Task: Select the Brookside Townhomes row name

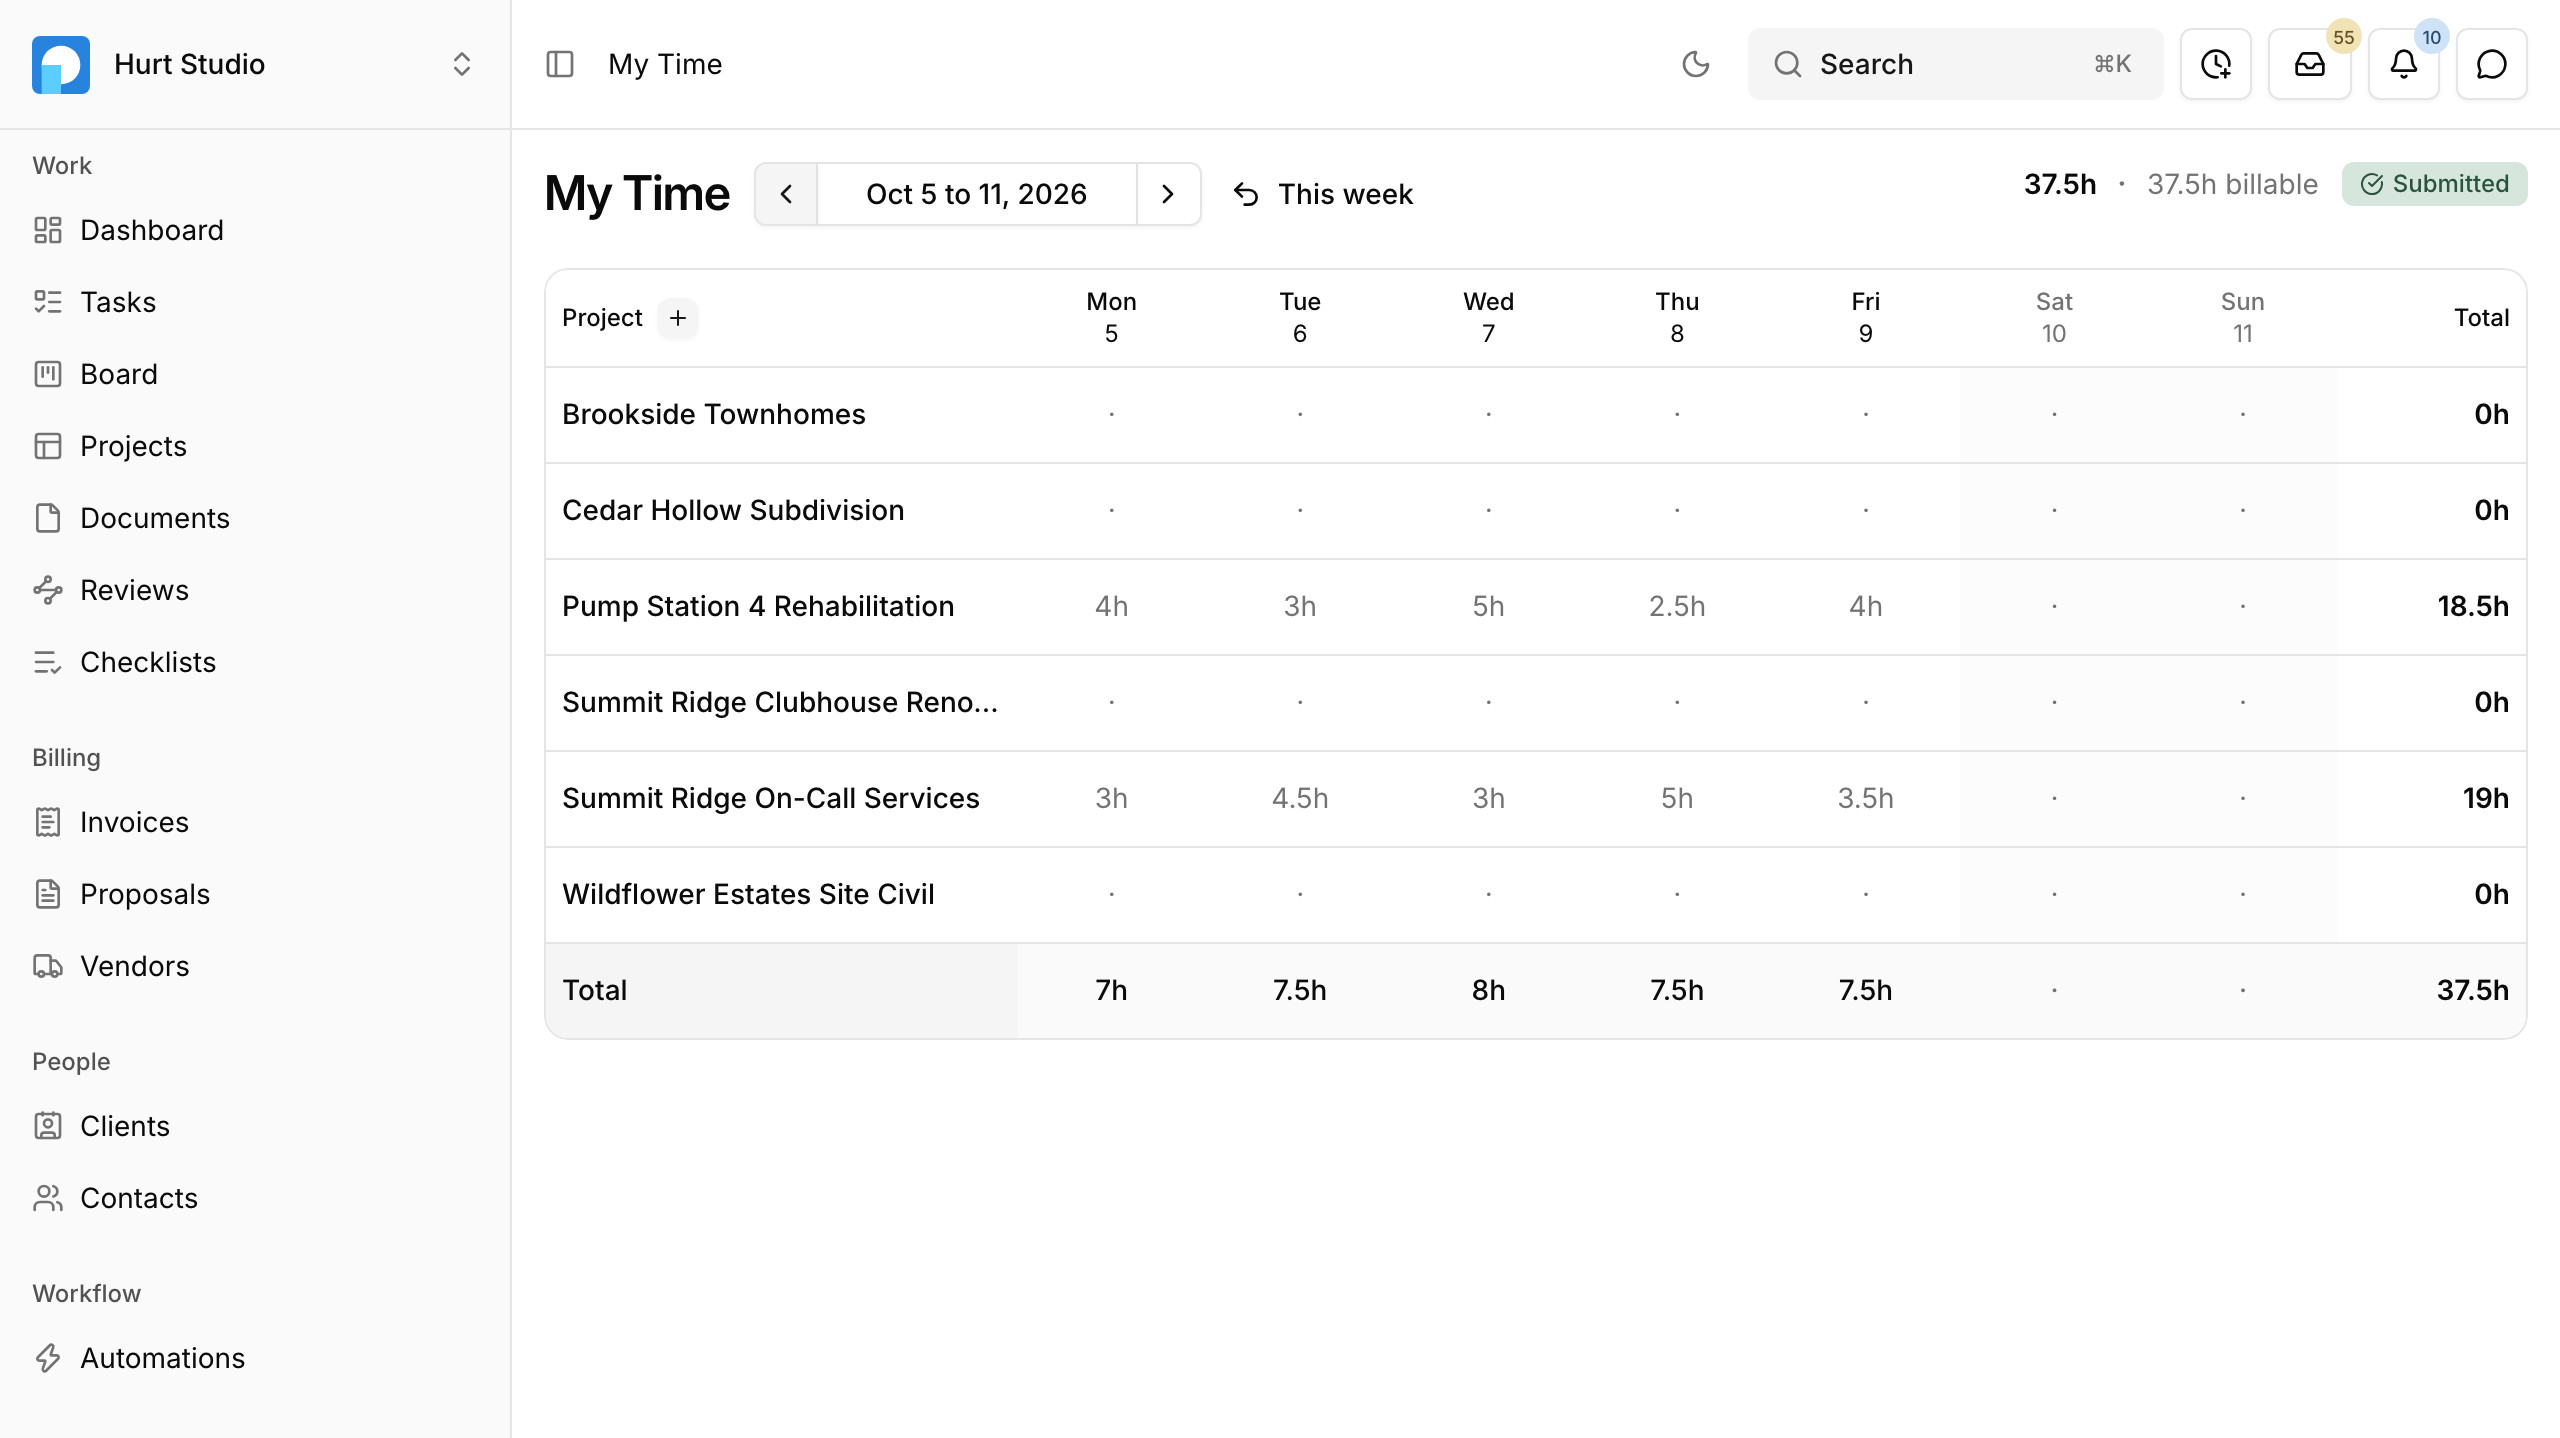Action: [714, 414]
